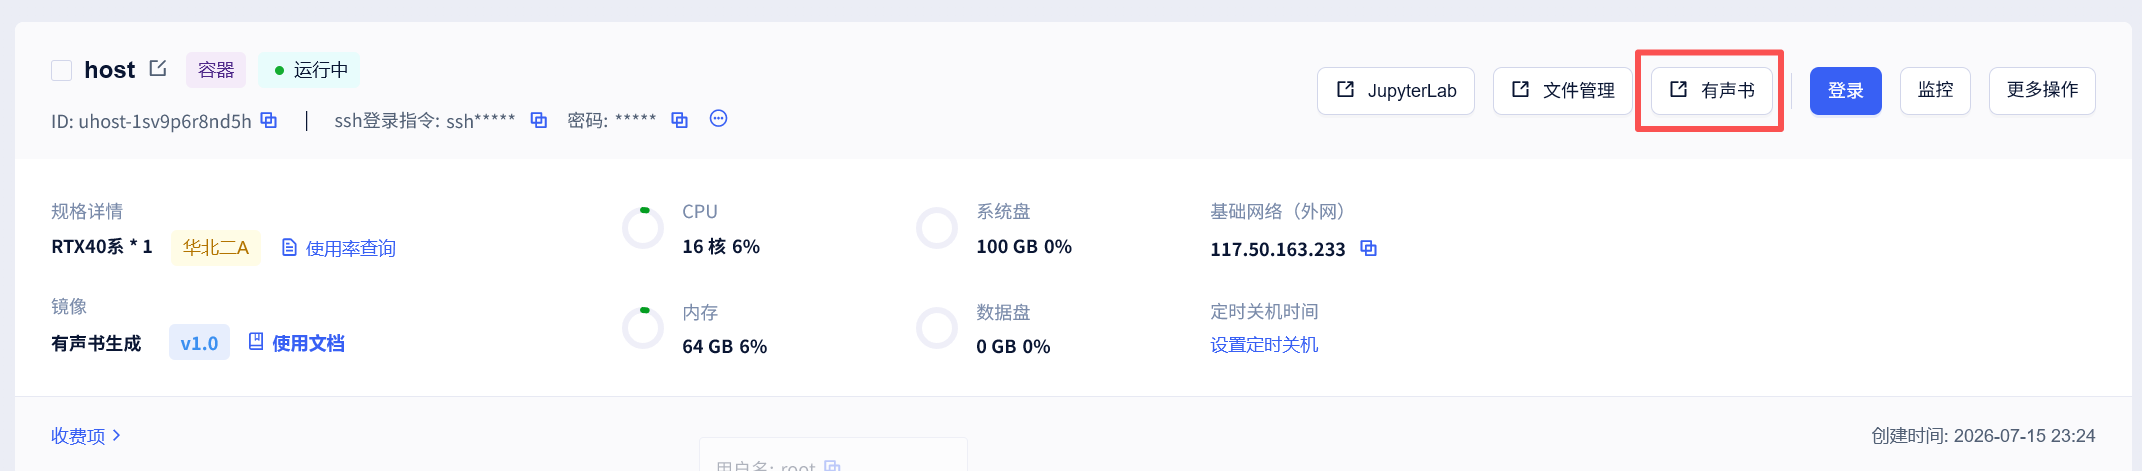Open the circular more-options icon after password
This screenshot has height=471, width=2142.
click(x=718, y=119)
